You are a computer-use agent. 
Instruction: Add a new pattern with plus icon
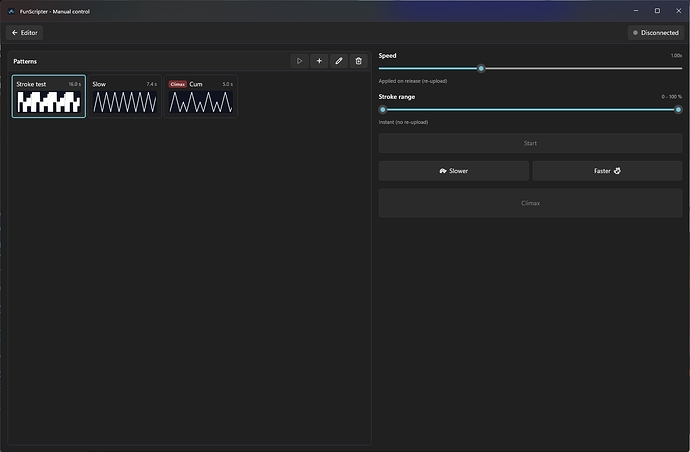tap(319, 61)
